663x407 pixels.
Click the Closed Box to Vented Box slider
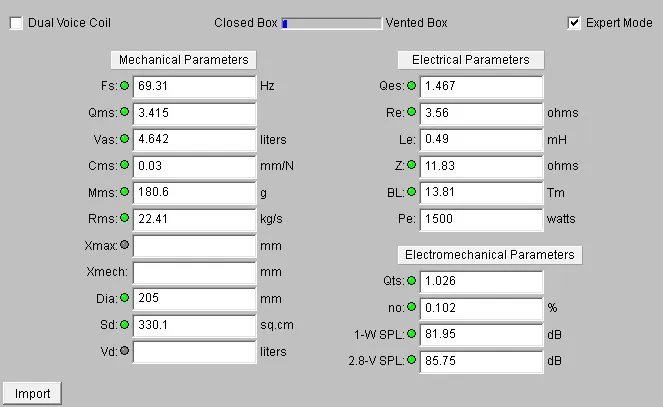pos(331,23)
